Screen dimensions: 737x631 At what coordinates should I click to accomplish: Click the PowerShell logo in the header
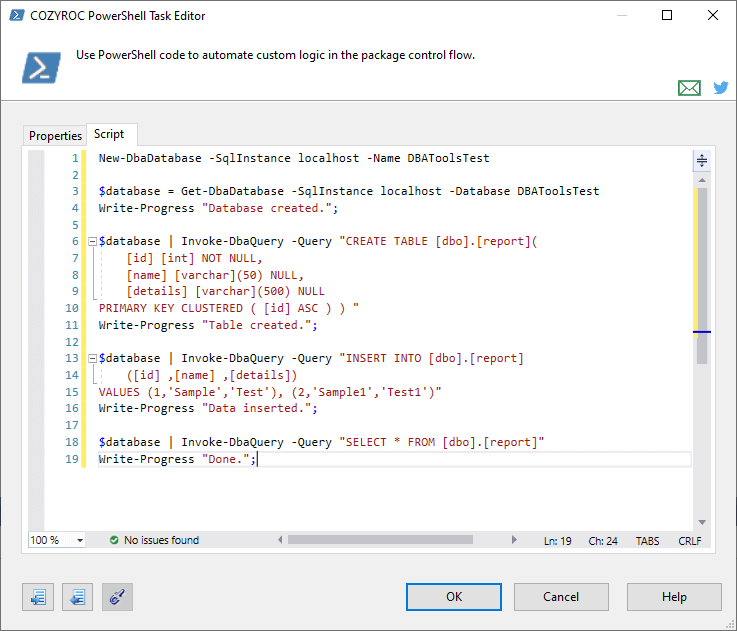click(41, 68)
